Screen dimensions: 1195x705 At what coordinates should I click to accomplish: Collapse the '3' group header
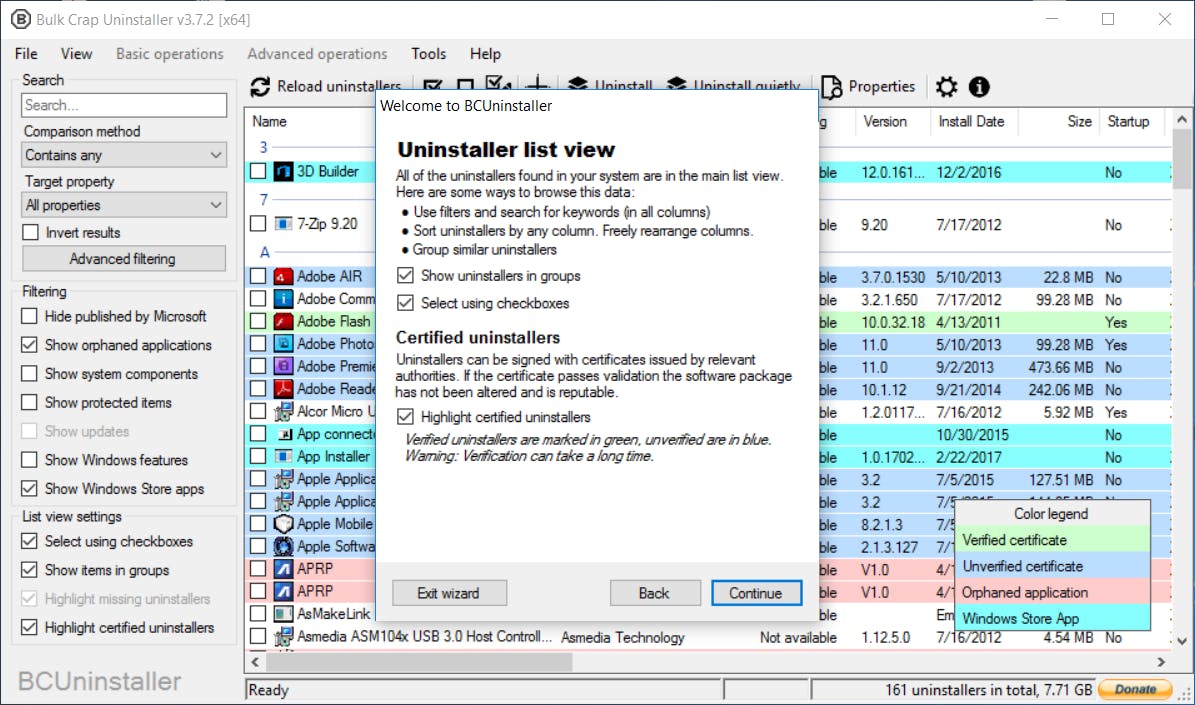(264, 147)
